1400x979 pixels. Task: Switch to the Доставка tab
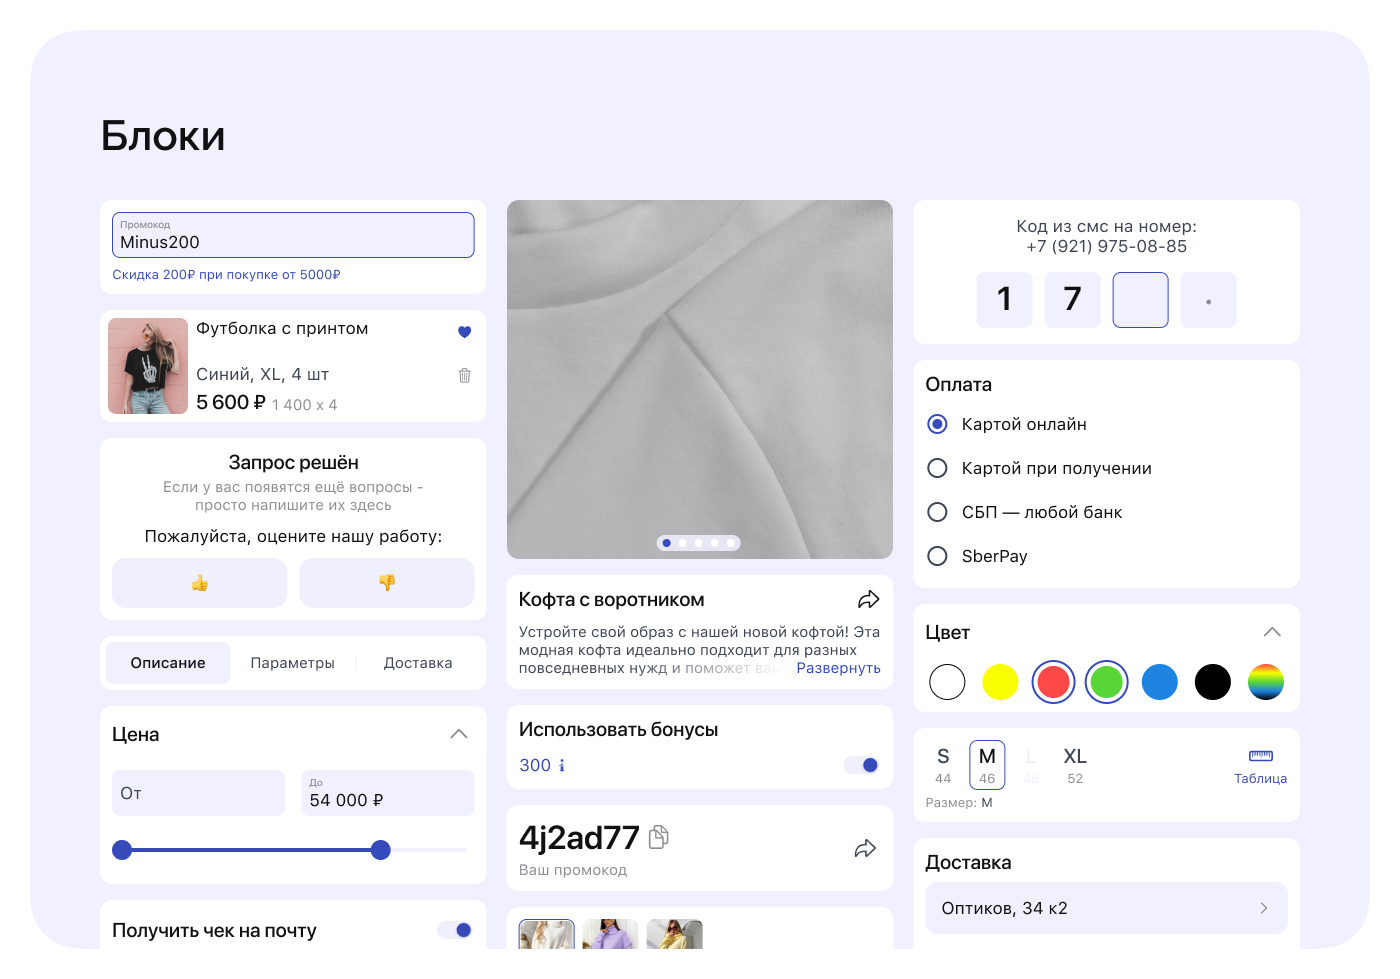[418, 663]
